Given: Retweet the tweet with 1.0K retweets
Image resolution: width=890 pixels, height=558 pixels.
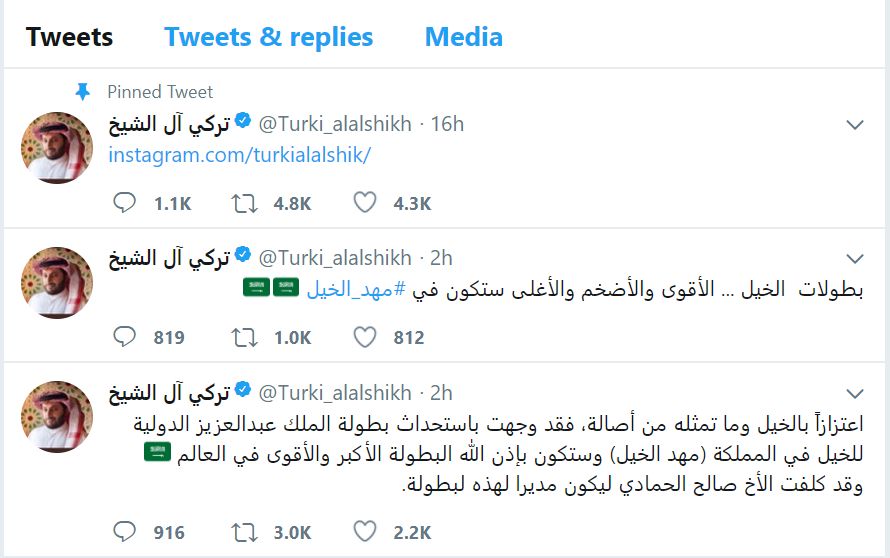Looking at the screenshot, I should click(x=243, y=338).
